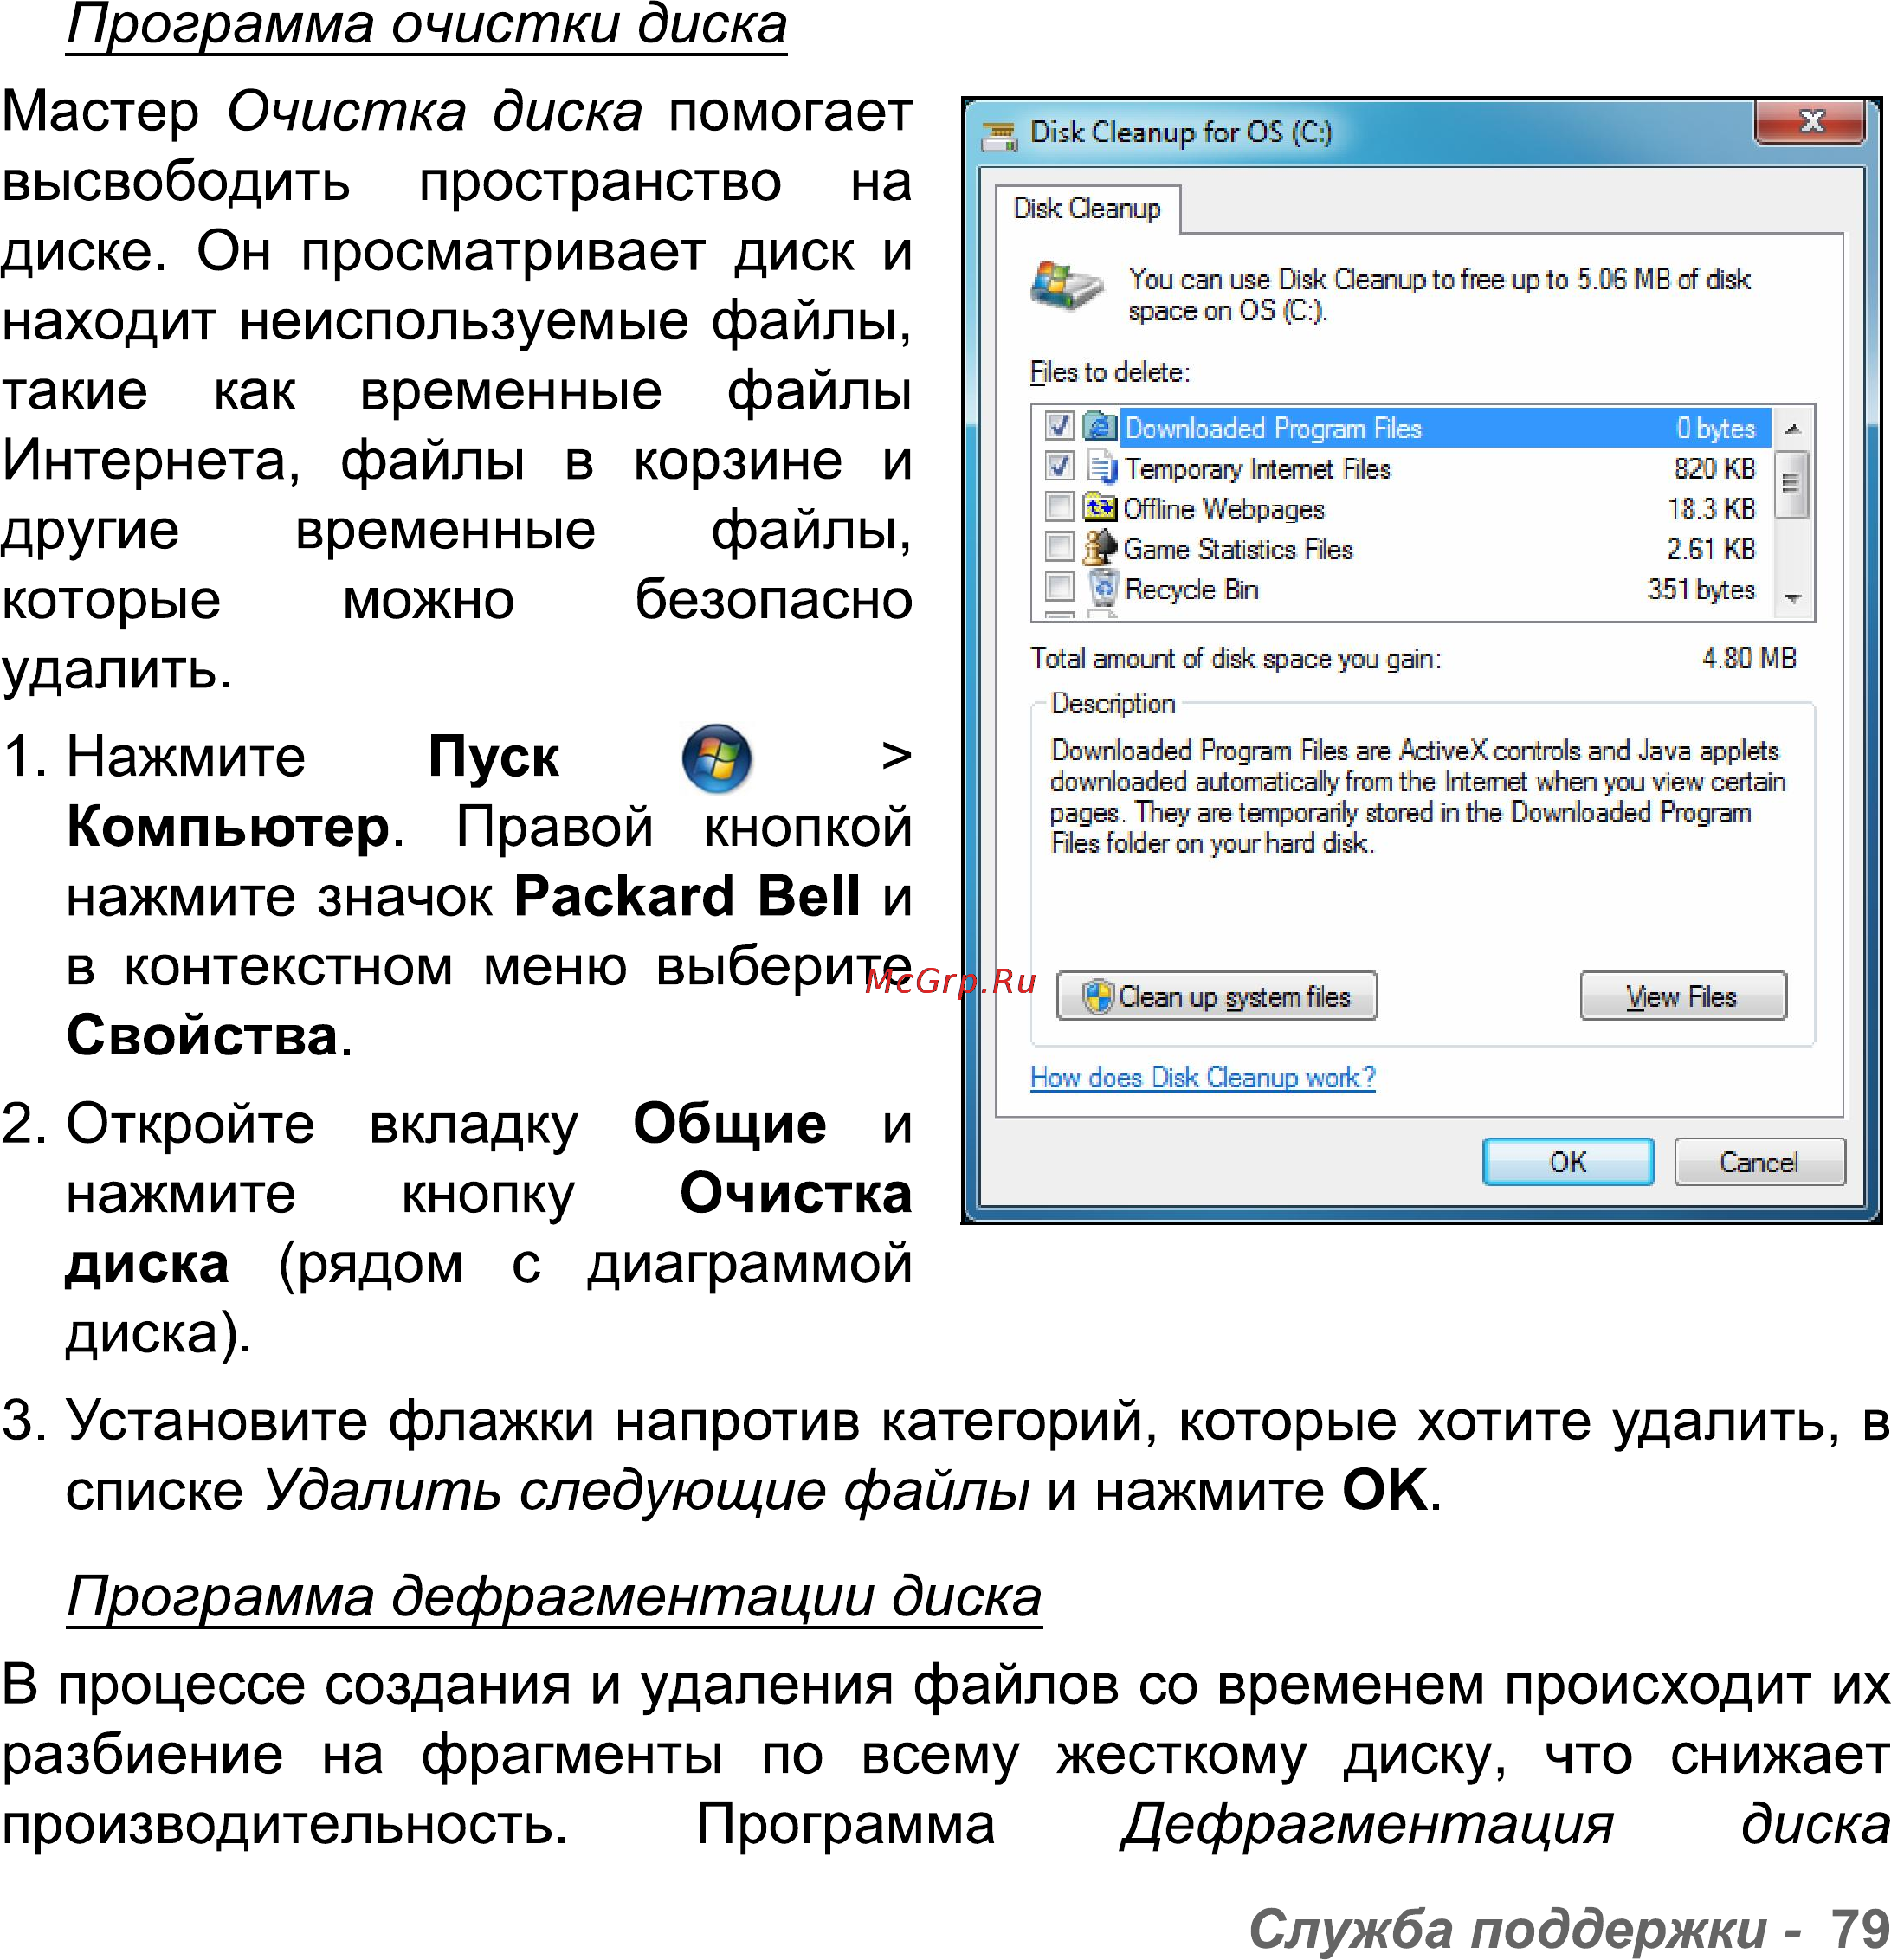Viewport: 1891px width, 1960px height.
Task: Click the Offline Webpages icon
Action: pos(1100,508)
